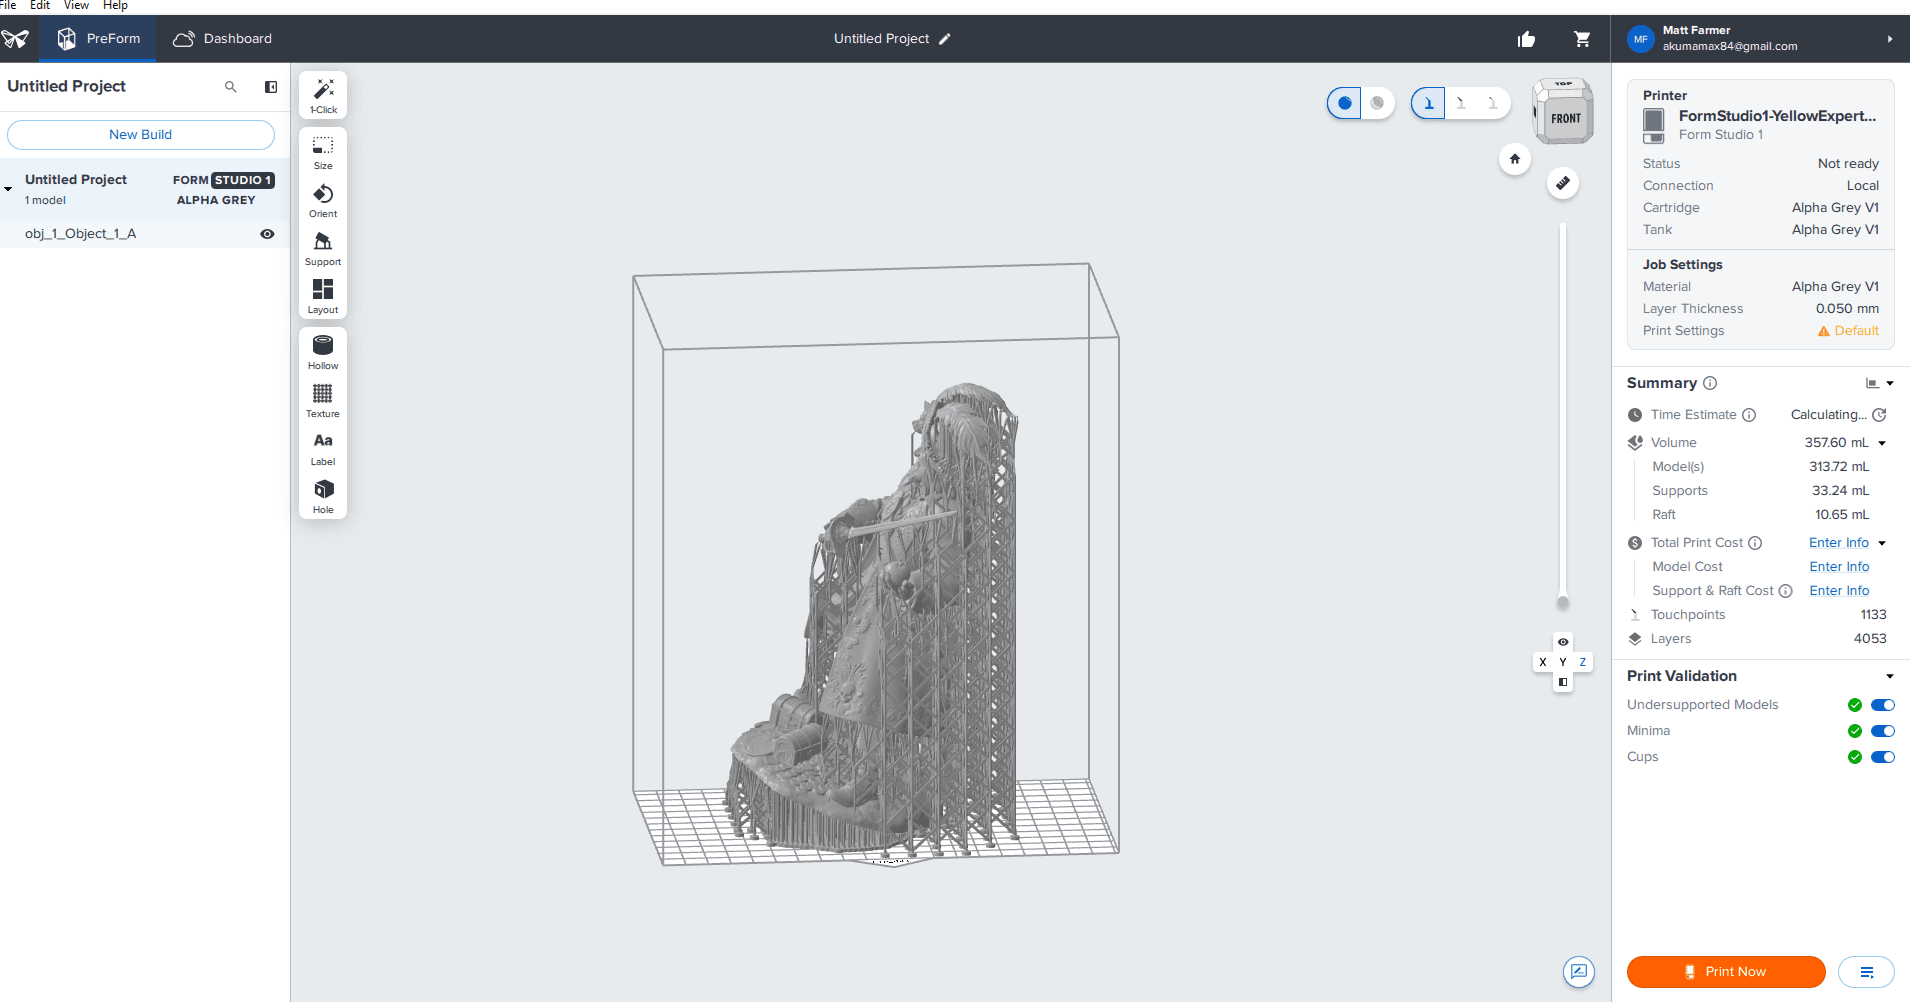Toggle Minima validation switch
This screenshot has width=1910, height=1002.
tap(1883, 731)
